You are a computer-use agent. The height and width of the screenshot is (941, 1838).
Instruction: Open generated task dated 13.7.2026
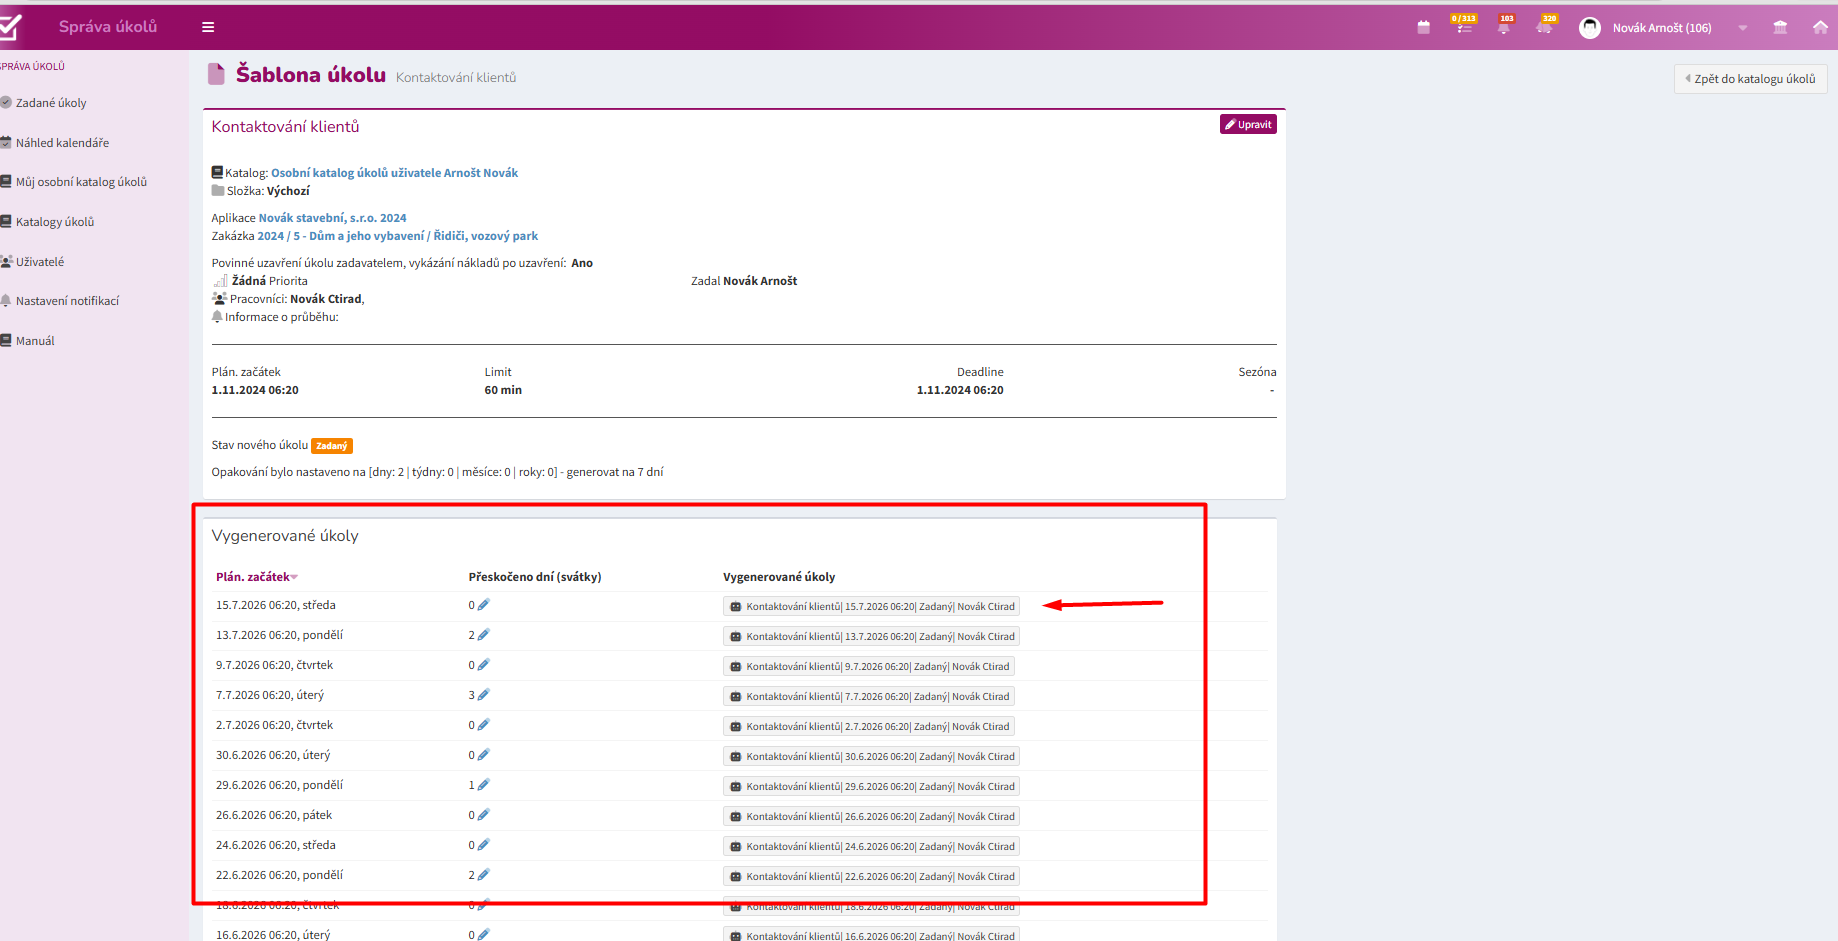pos(871,636)
